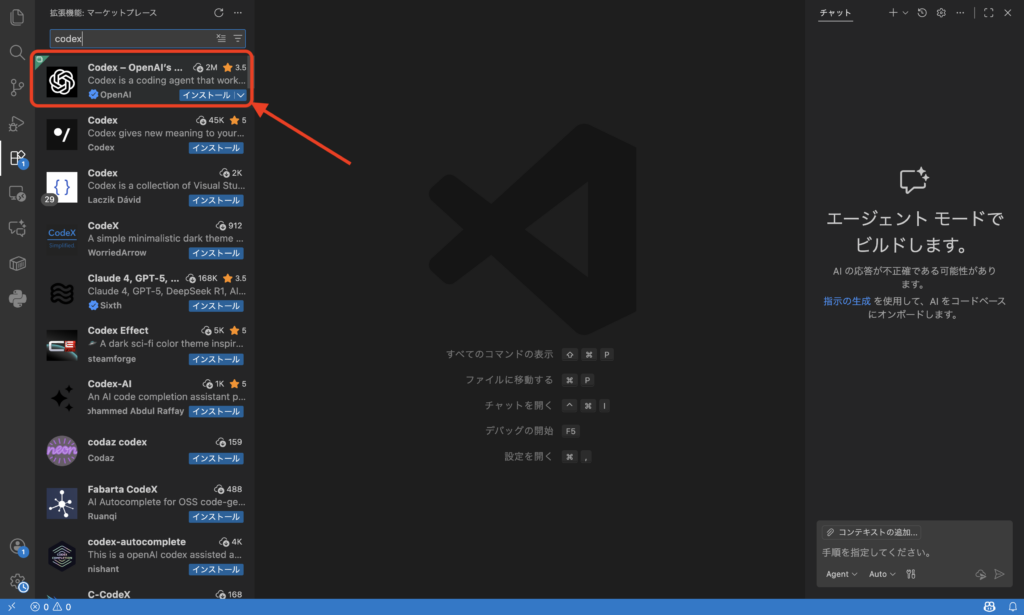
Task: Expand install options arrow for Codex OpenAI
Action: [x=240, y=95]
